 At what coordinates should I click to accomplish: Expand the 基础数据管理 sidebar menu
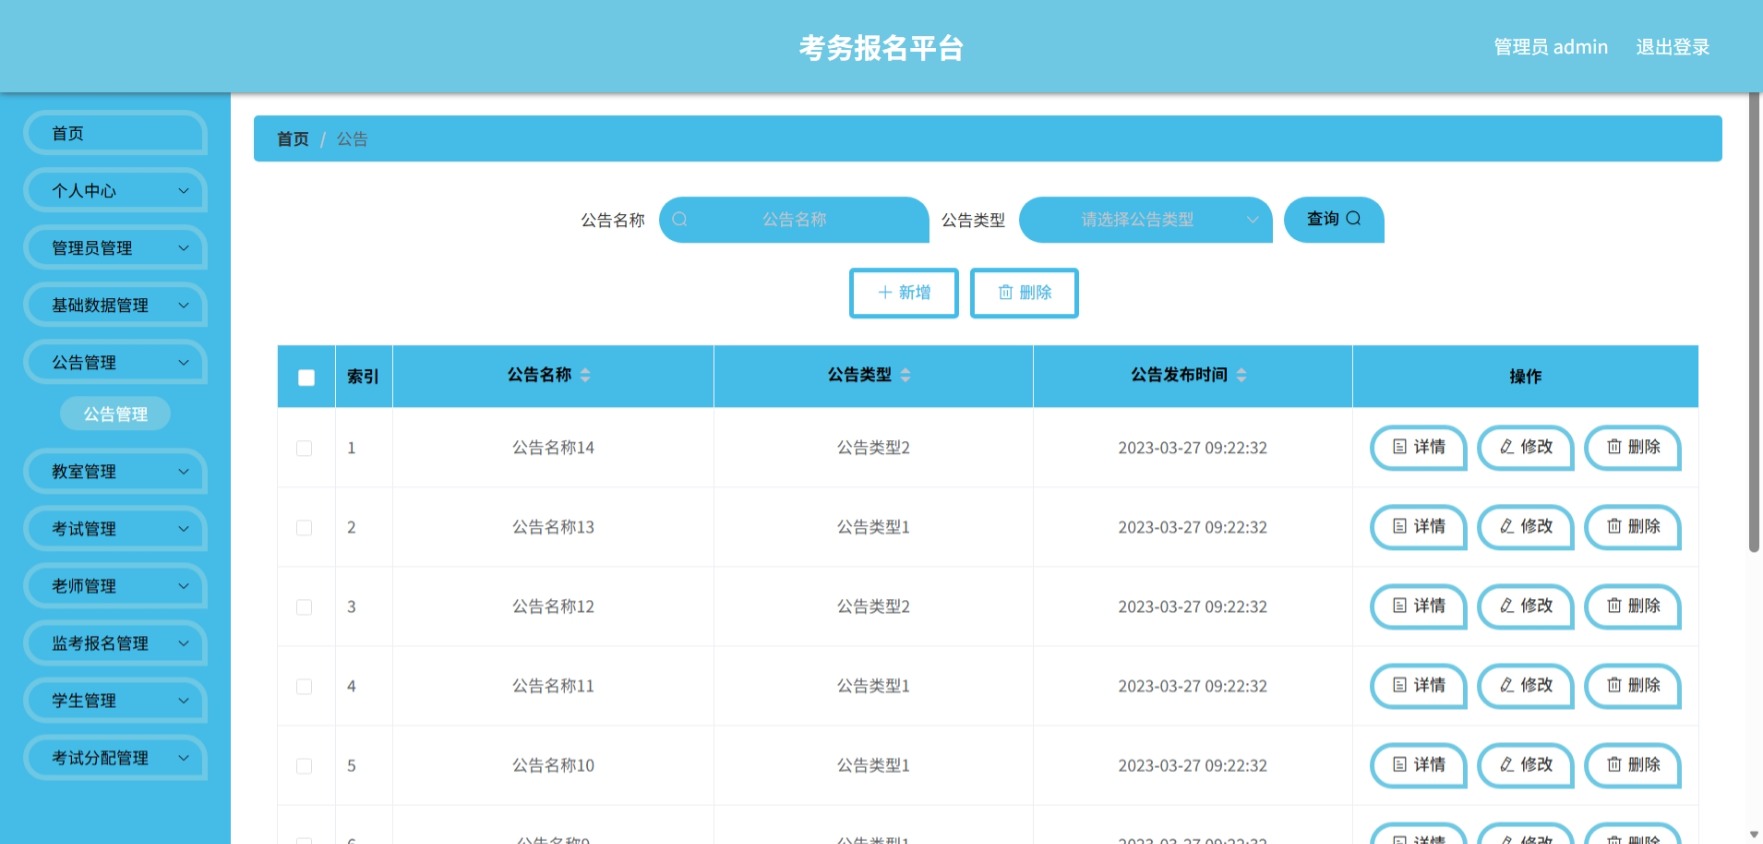point(115,305)
